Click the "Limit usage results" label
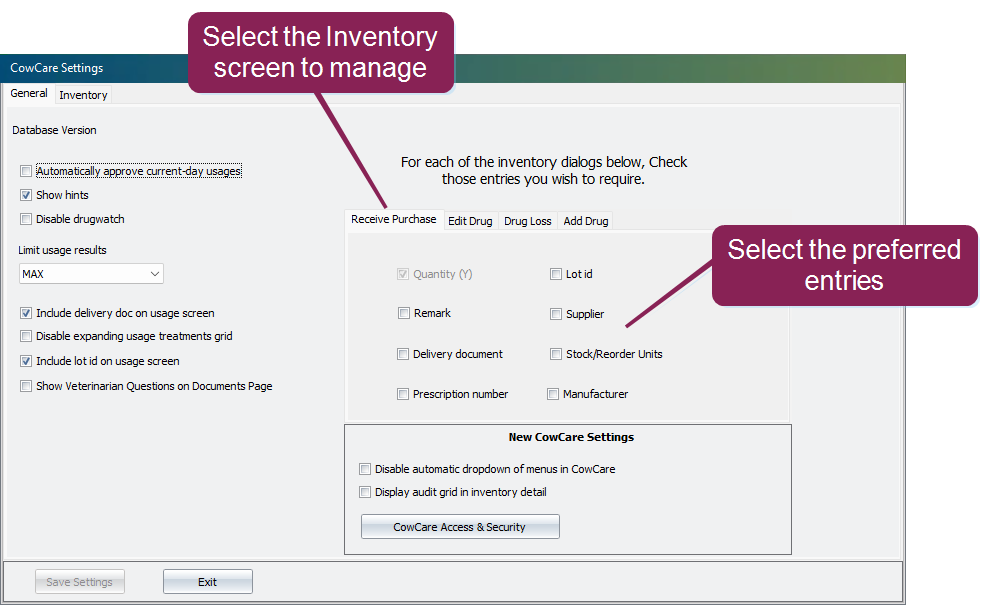 62,250
